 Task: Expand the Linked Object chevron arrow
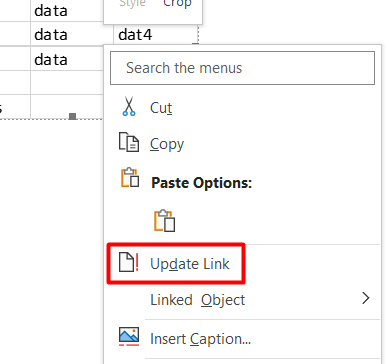pos(366,298)
